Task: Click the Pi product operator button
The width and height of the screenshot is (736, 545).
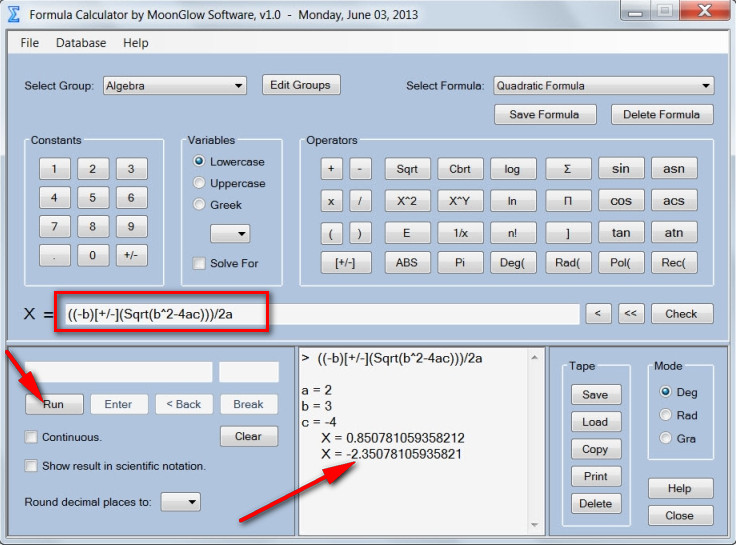Action: pyautogui.click(x=567, y=201)
